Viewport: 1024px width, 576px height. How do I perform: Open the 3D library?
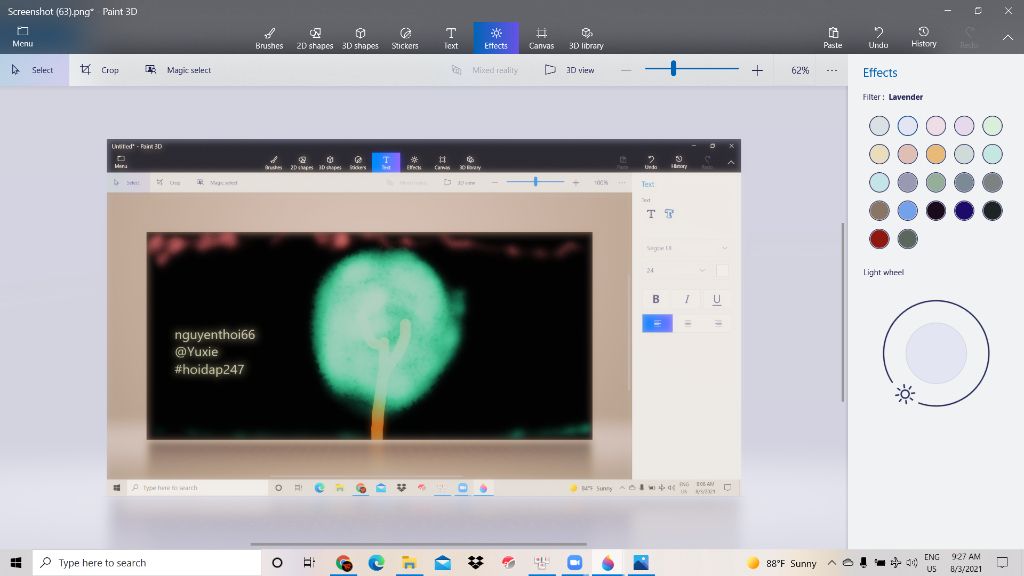(586, 38)
